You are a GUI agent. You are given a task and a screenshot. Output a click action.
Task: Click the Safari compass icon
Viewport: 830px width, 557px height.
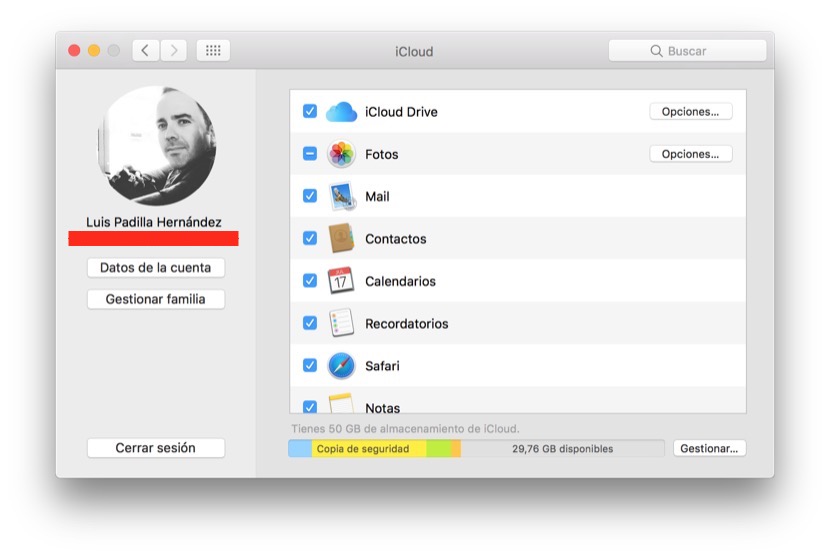[x=341, y=366]
